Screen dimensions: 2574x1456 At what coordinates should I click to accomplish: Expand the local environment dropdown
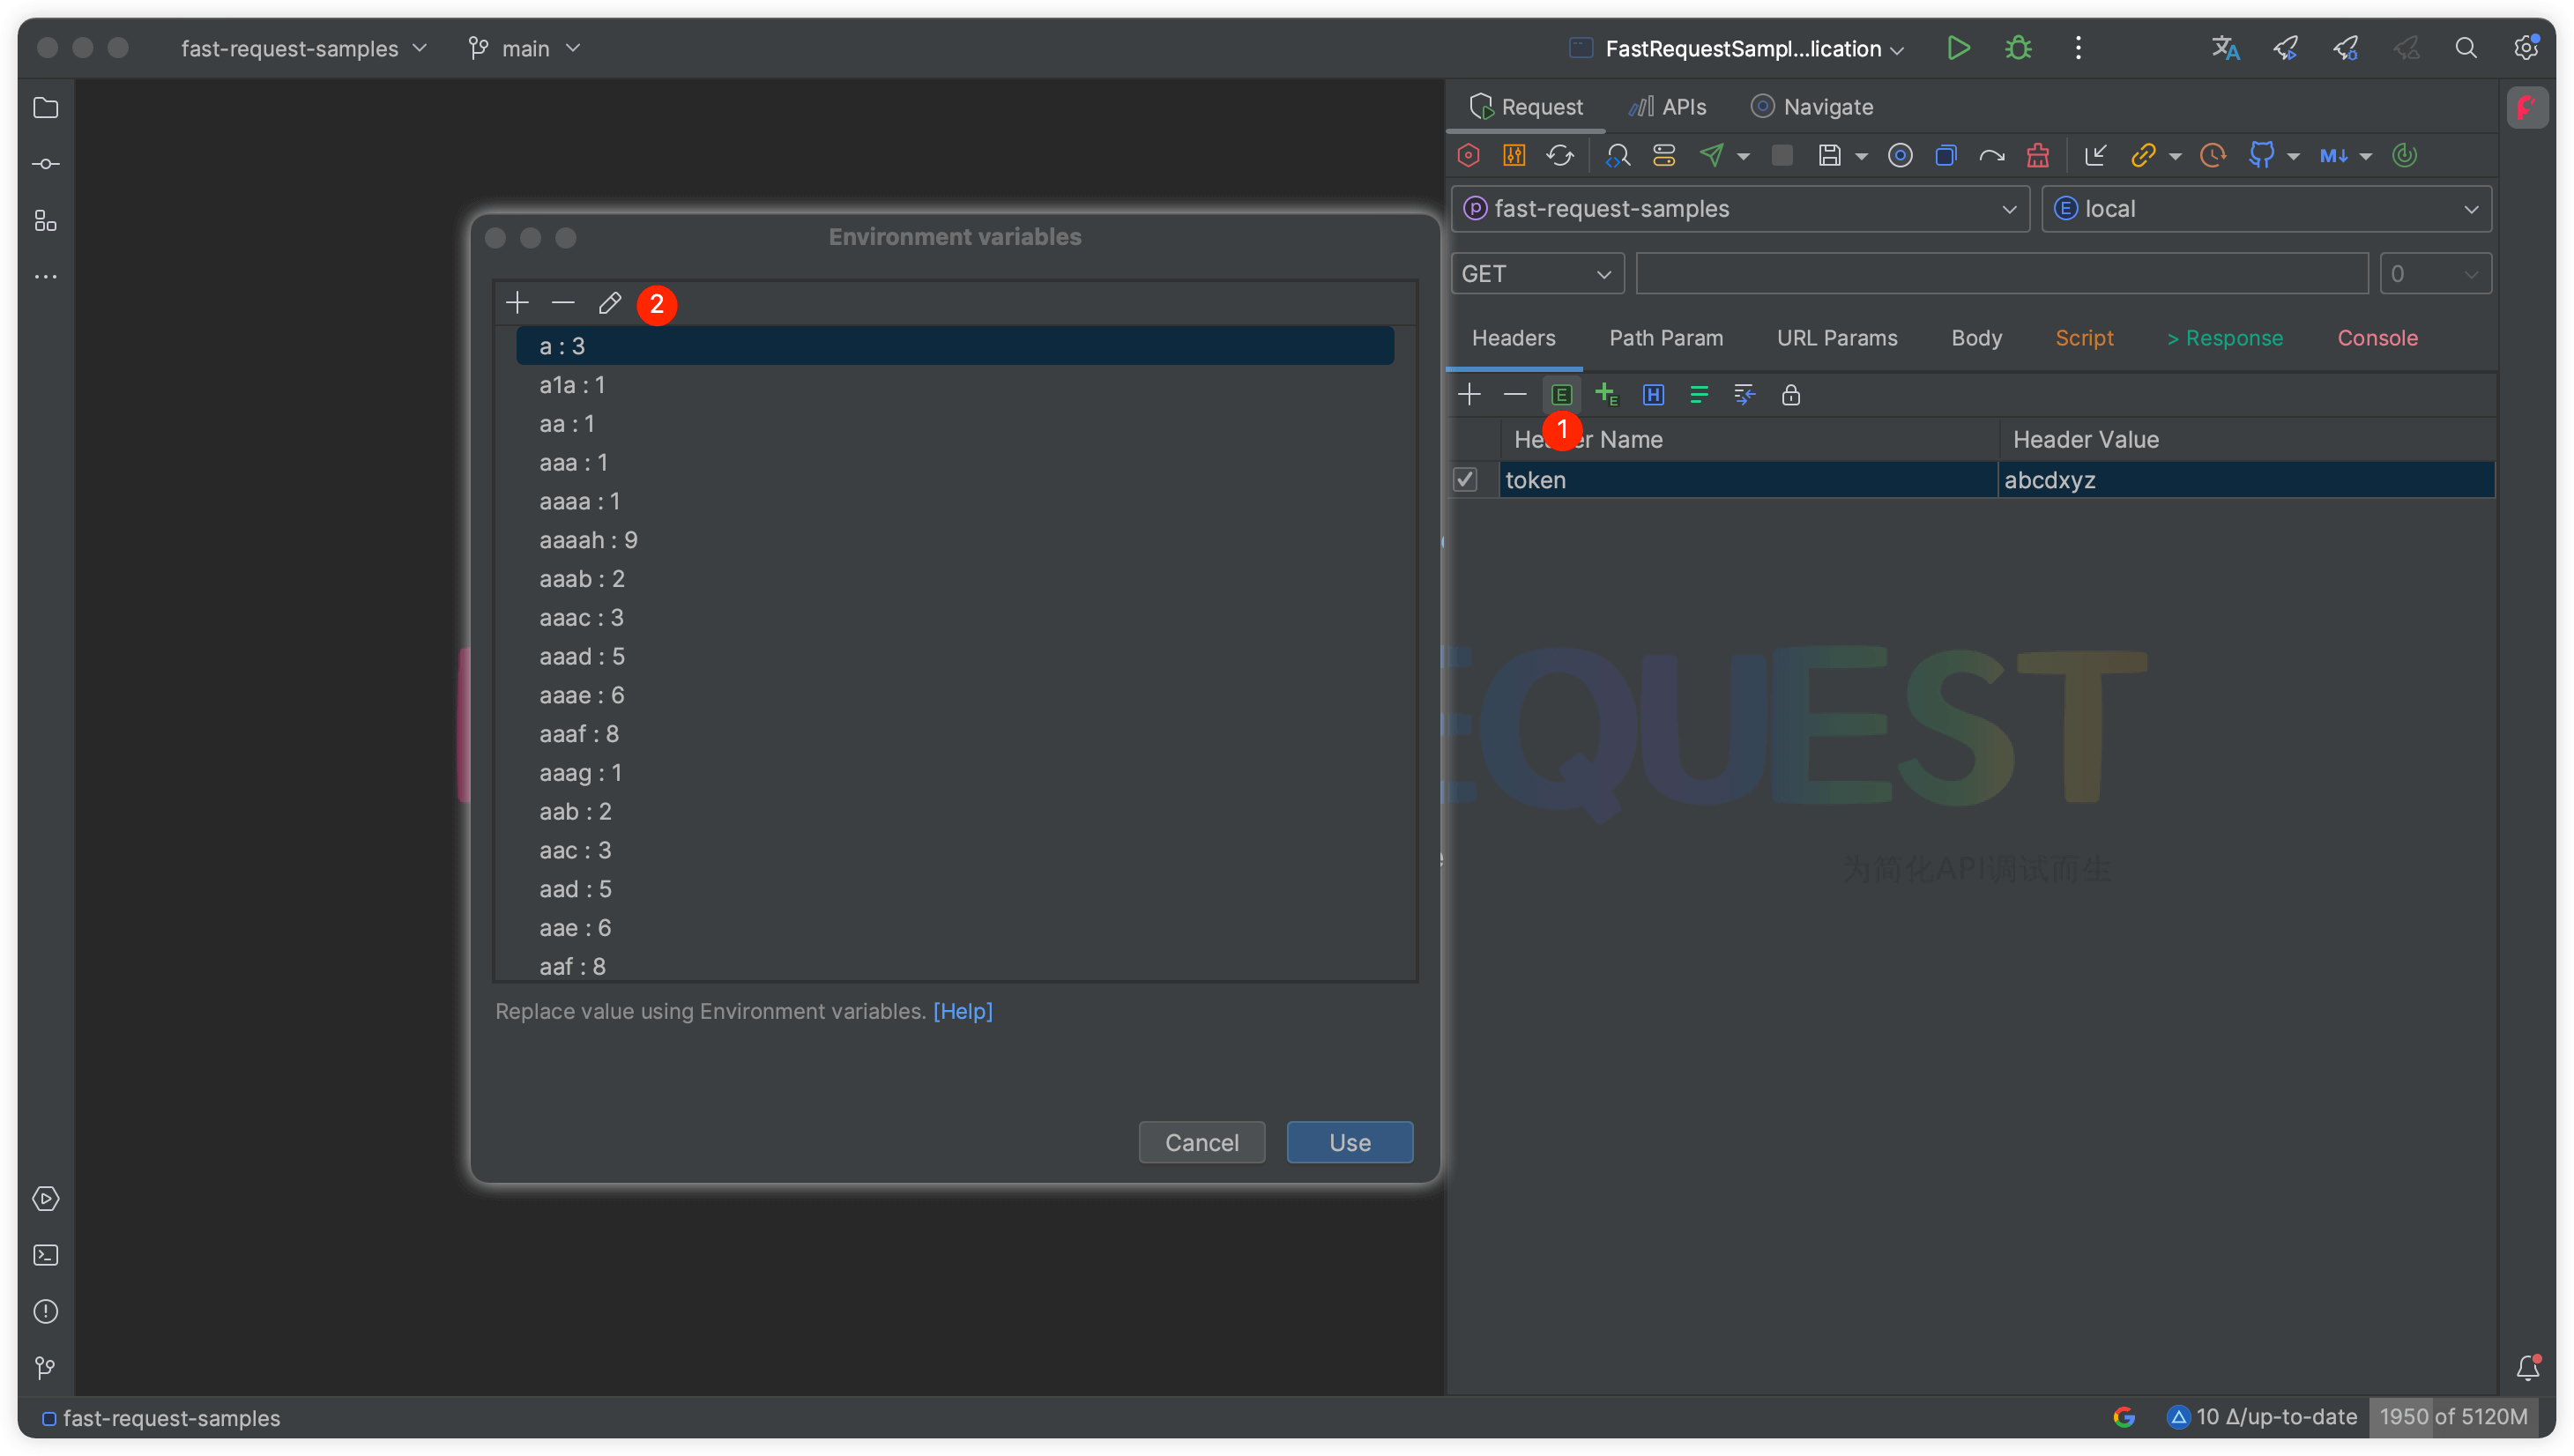[x=2266, y=209]
